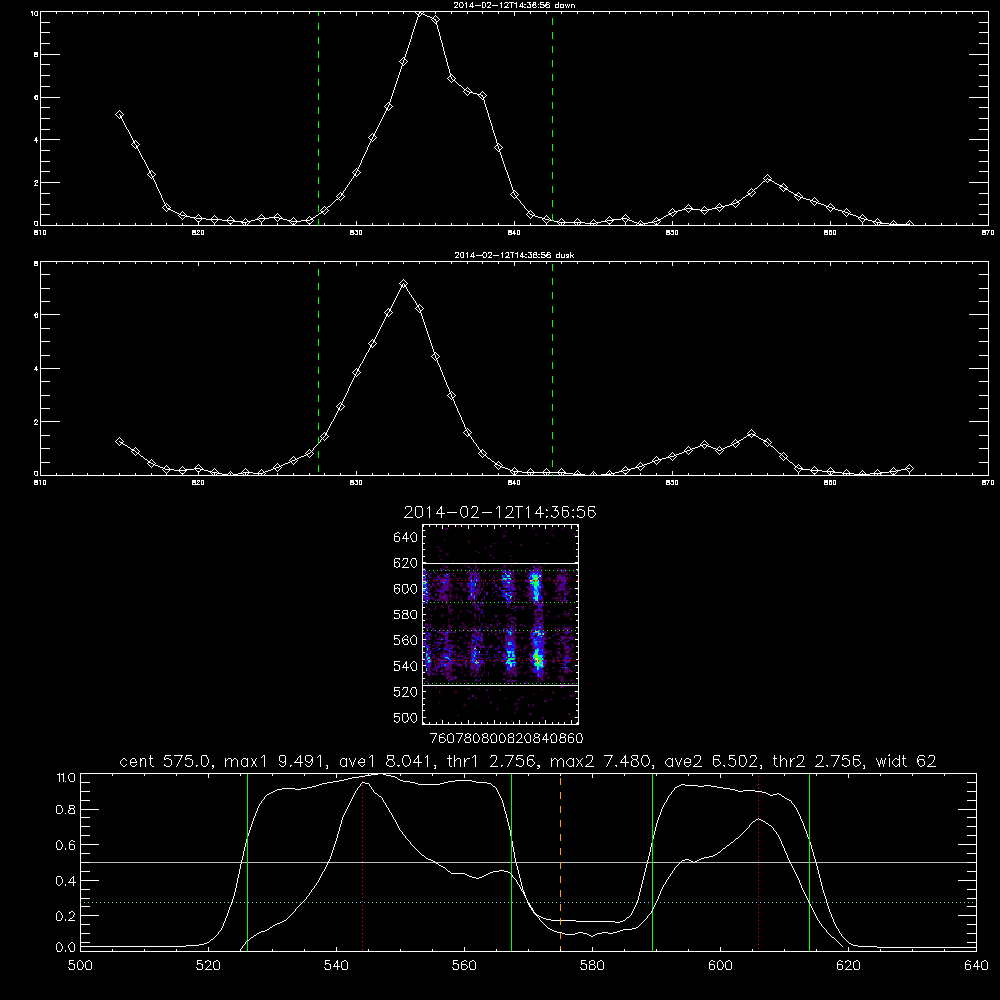The height and width of the screenshot is (1000, 1000).
Task: Click the secondary peak diamond near 856 in dawn plot
Action: pos(768,179)
